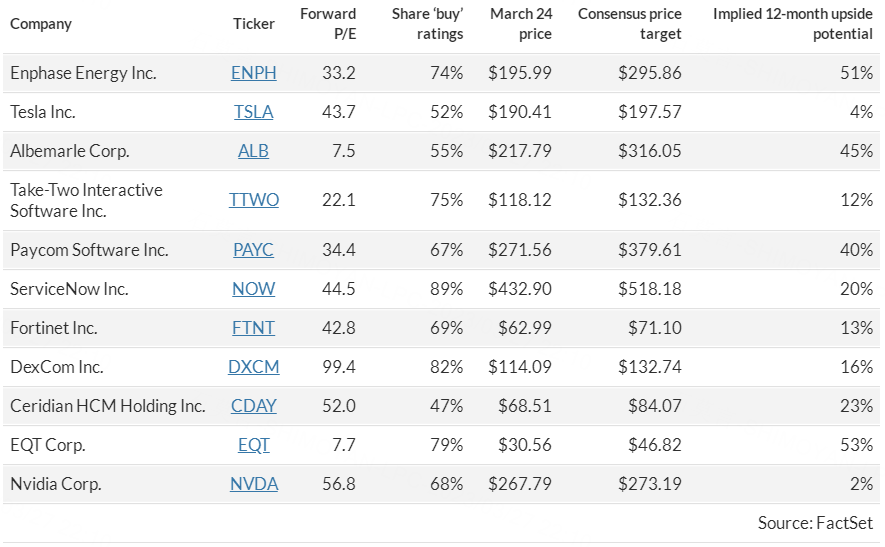Image resolution: width=885 pixels, height=547 pixels.
Task: Click EQT Corp.'s 53% upside cell
Action: 858,444
